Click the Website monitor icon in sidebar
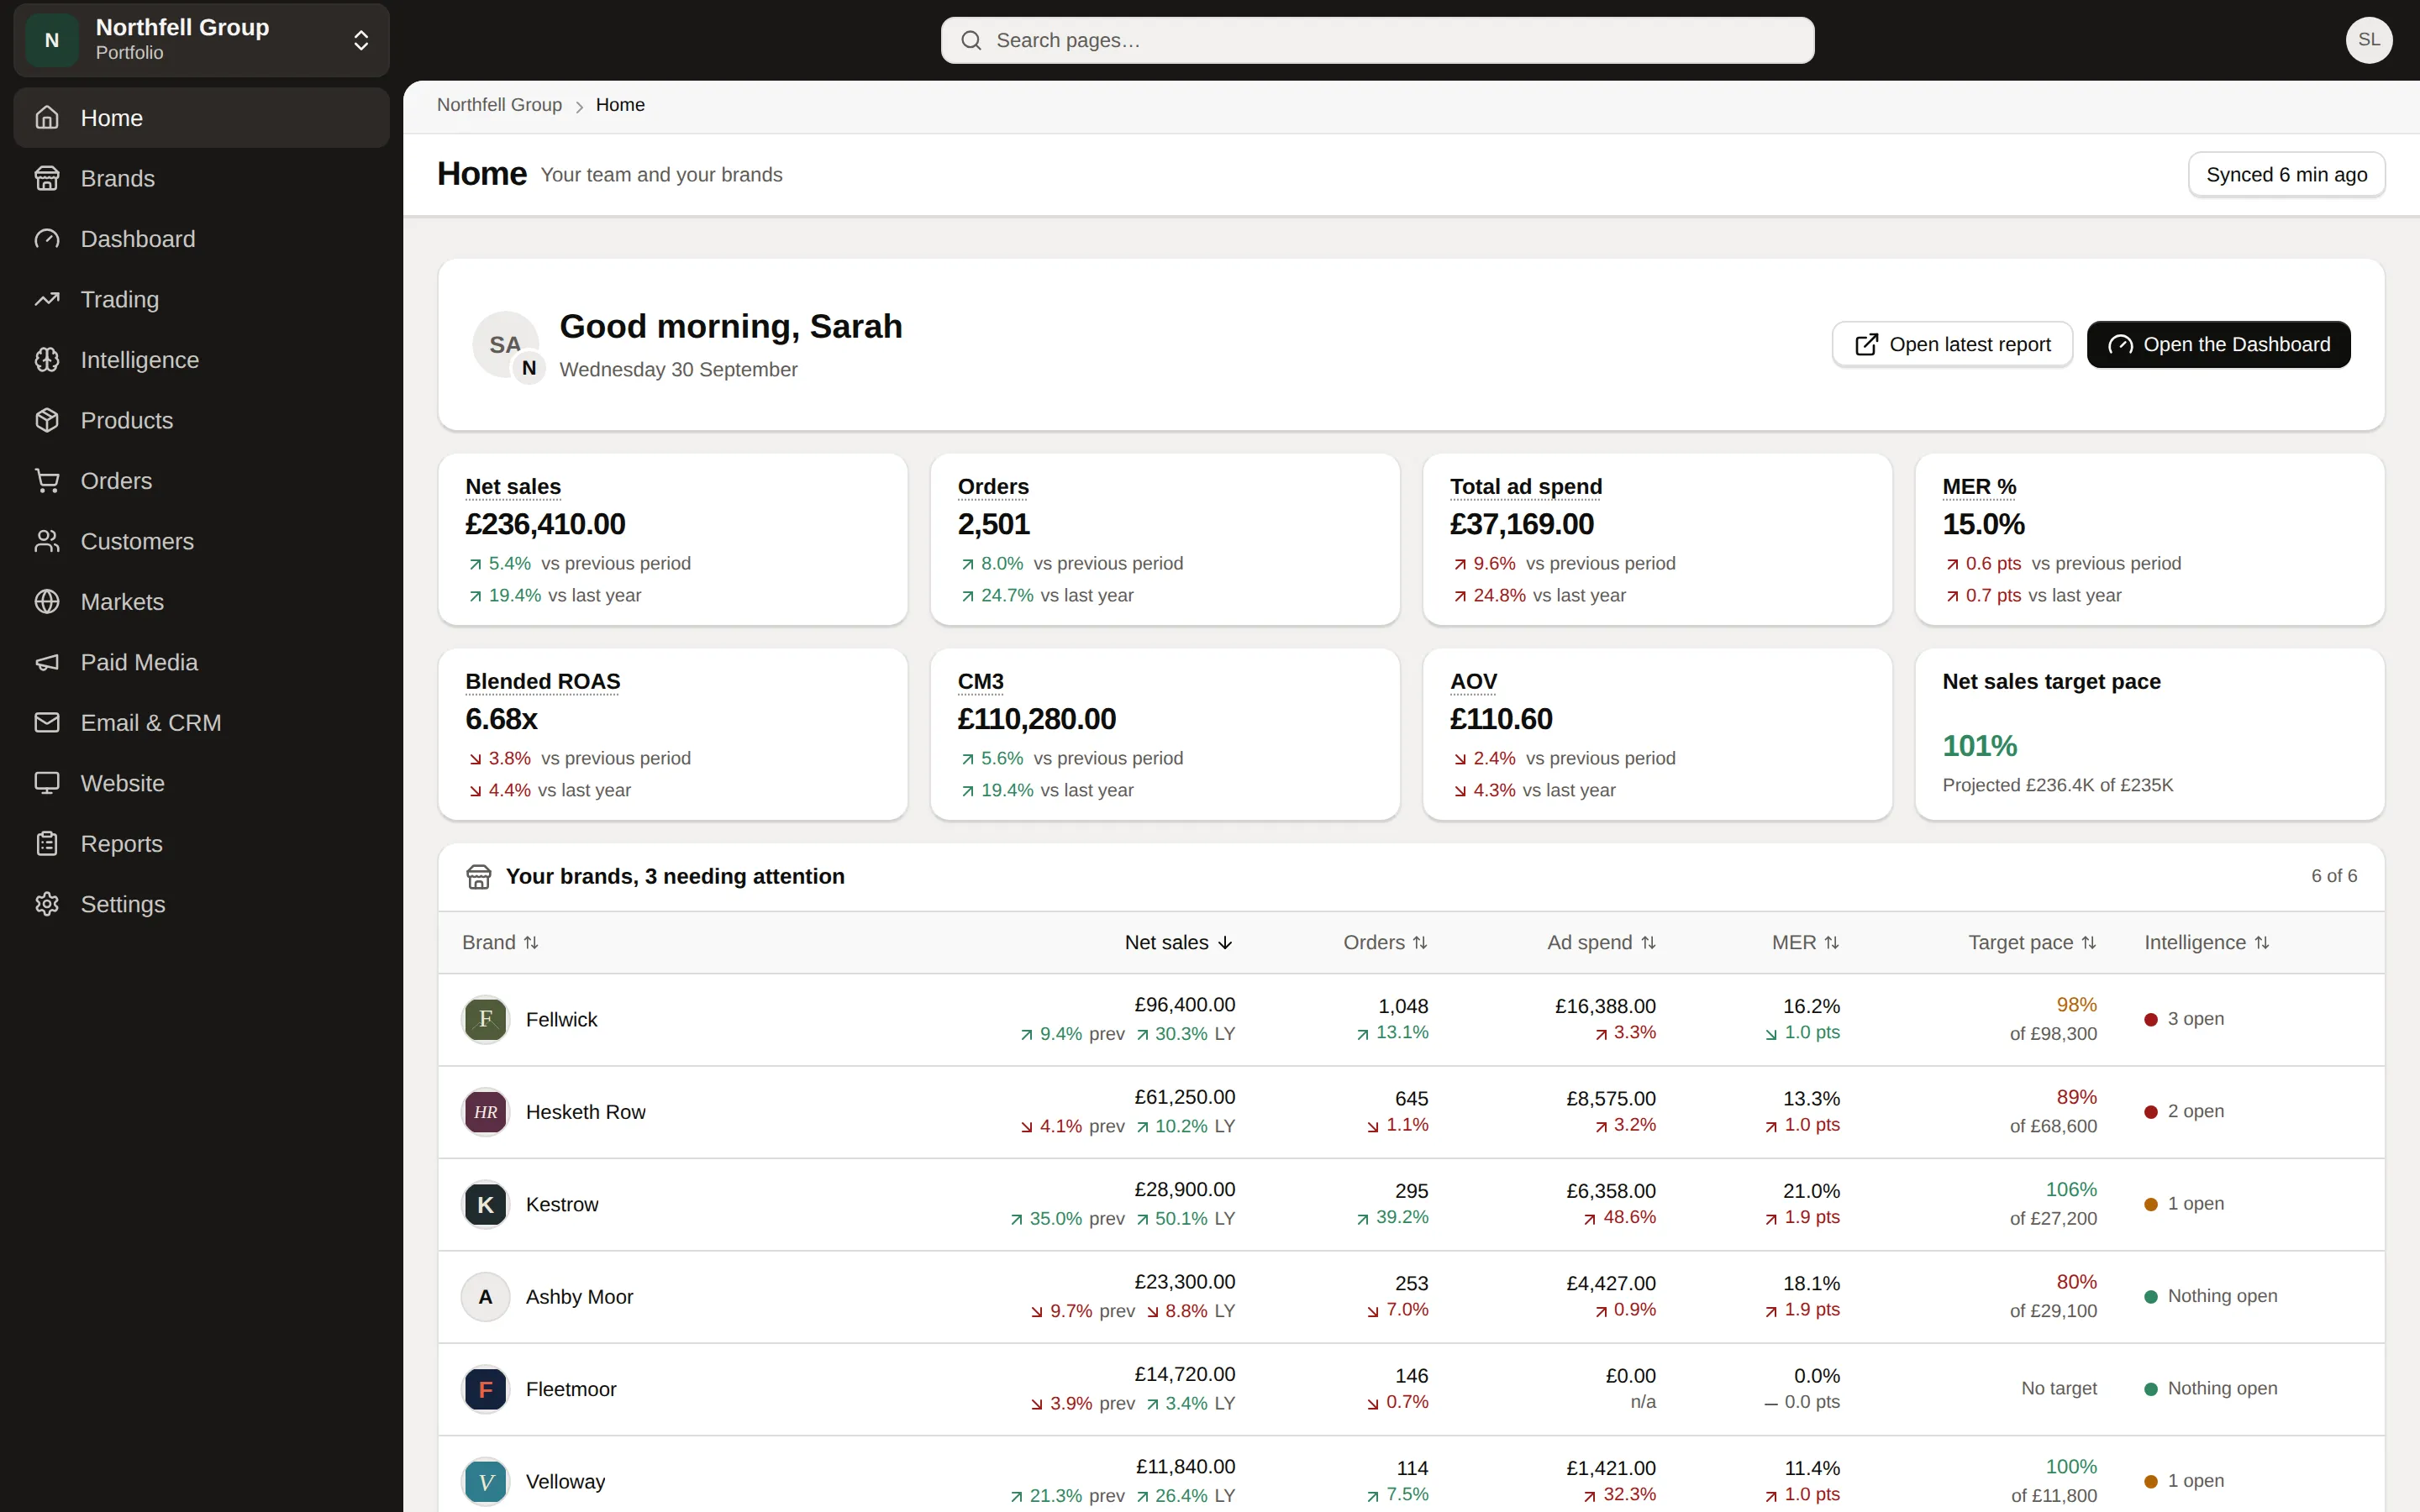This screenshot has height=1512, width=2420. click(47, 783)
